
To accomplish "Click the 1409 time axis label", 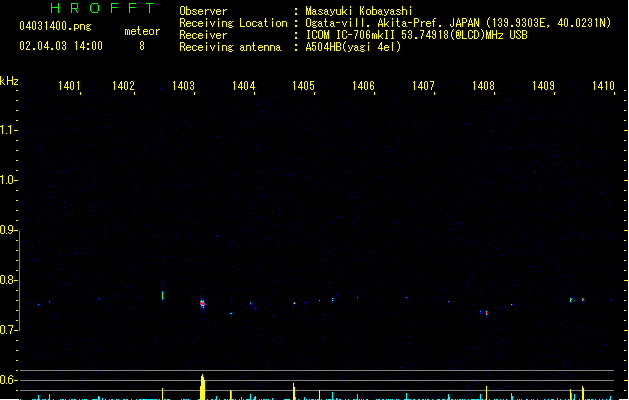I will (544, 86).
